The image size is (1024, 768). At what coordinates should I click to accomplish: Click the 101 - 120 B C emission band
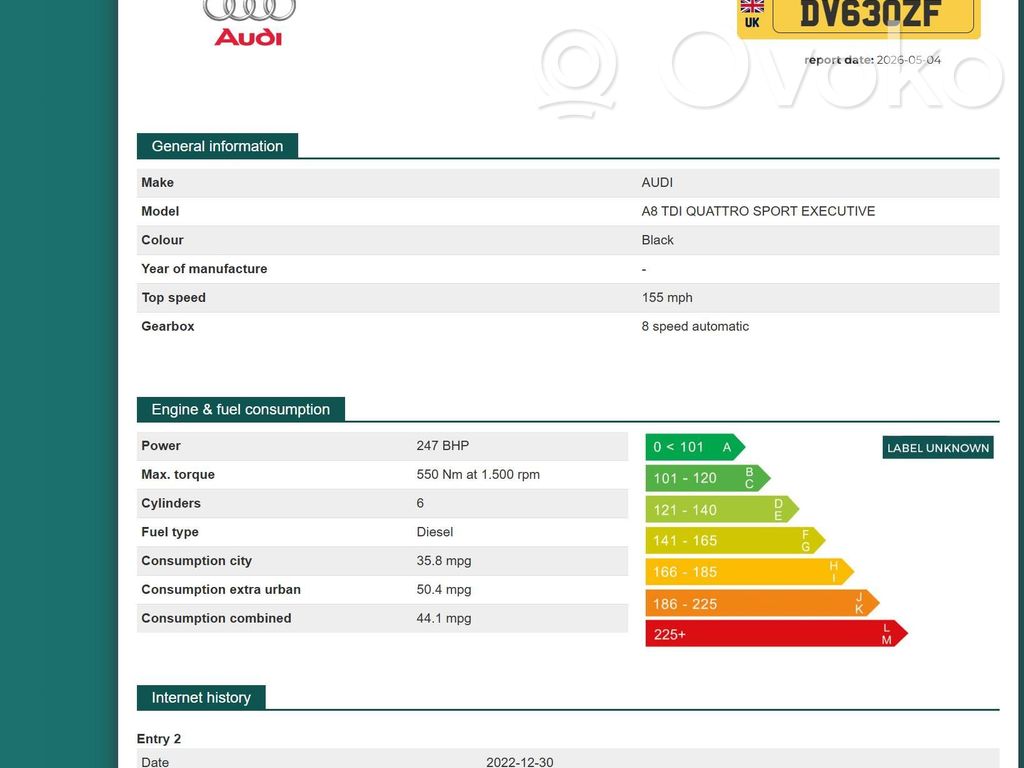pos(708,478)
